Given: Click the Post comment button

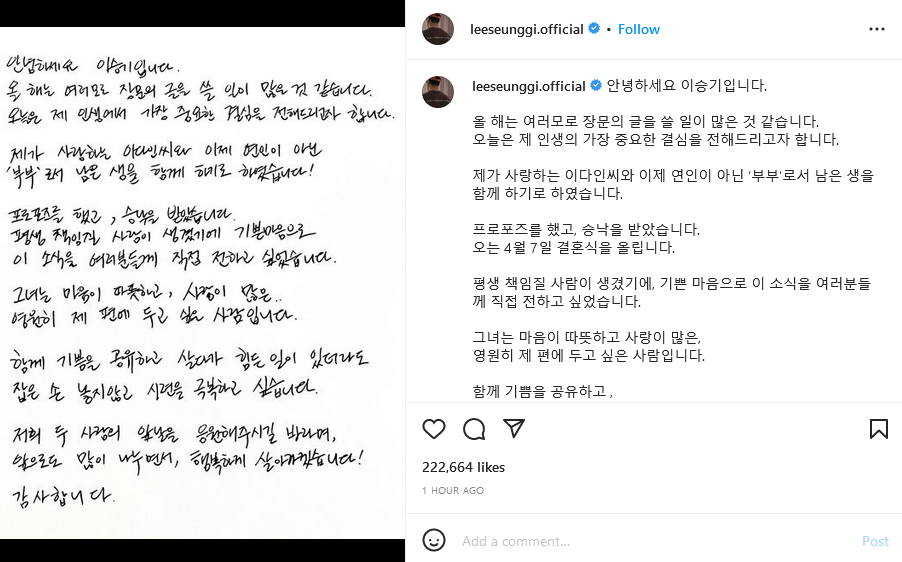Looking at the screenshot, I should 875,541.
